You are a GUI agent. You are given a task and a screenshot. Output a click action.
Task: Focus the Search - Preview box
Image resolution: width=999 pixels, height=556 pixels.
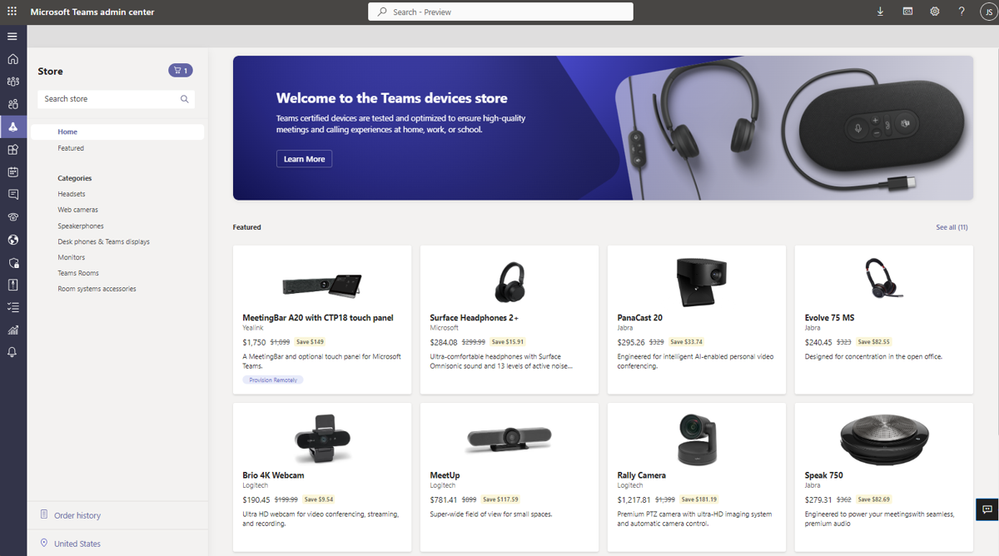[x=500, y=11]
